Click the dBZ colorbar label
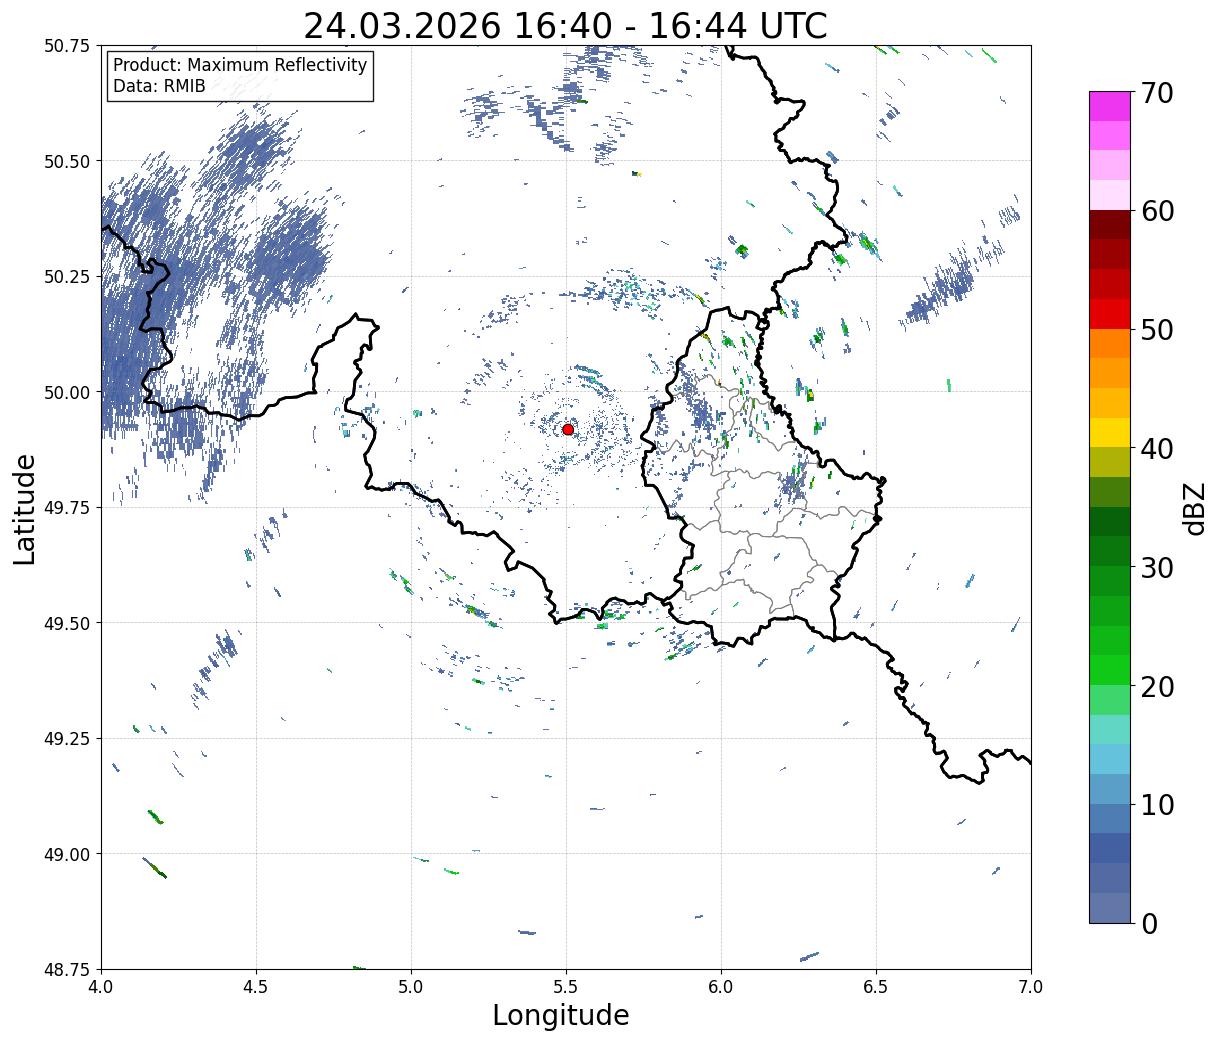 point(1195,507)
